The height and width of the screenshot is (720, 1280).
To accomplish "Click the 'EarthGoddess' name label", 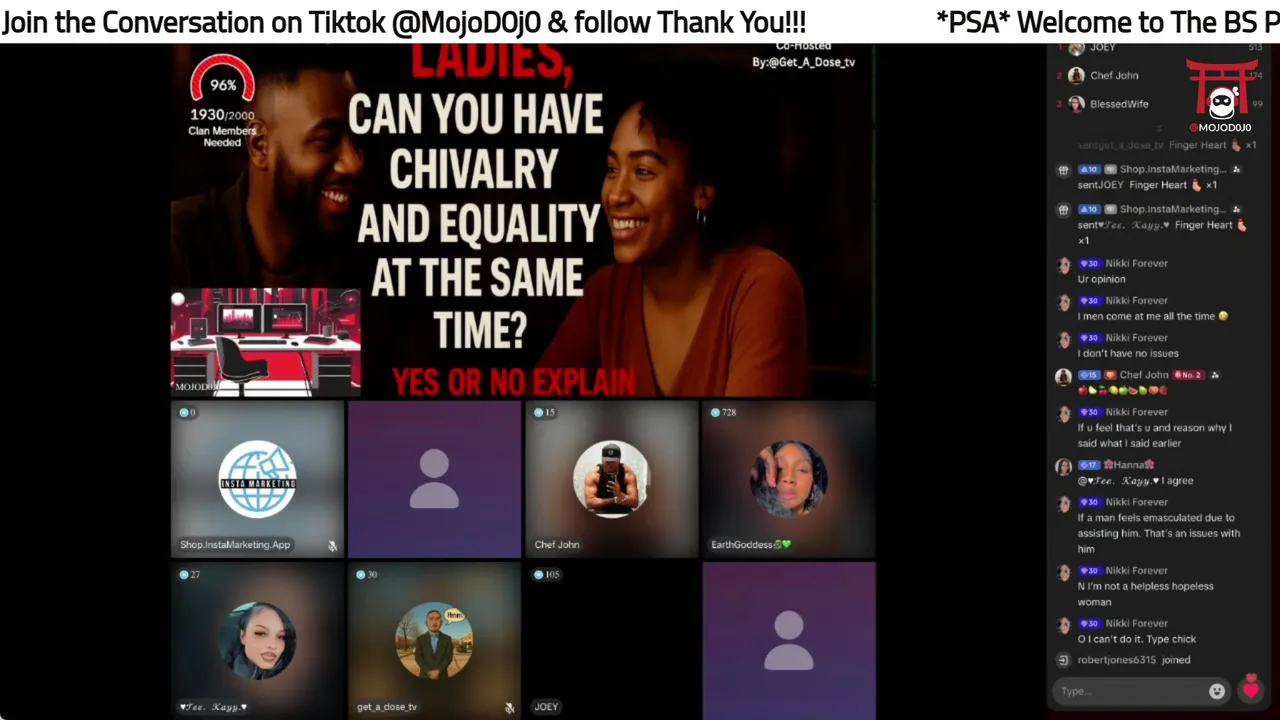I will tap(751, 545).
